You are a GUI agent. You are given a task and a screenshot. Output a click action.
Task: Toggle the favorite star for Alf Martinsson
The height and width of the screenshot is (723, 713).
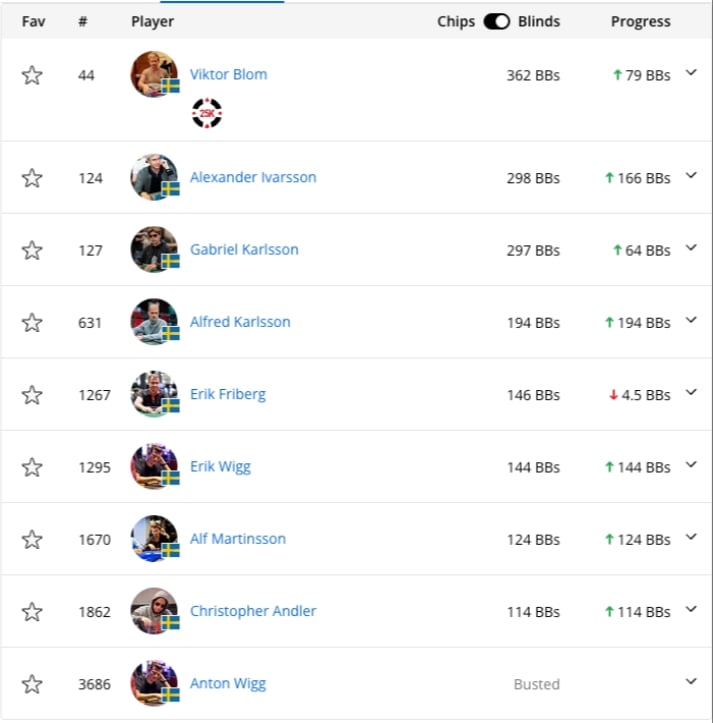coord(32,539)
